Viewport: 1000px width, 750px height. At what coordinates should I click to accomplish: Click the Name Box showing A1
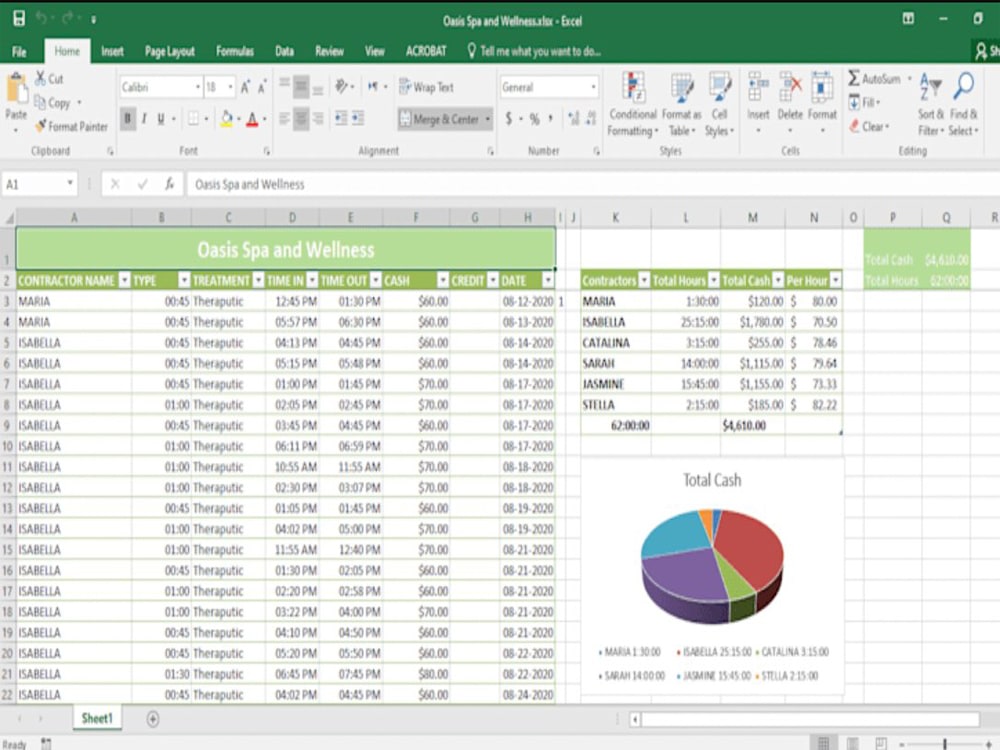click(x=35, y=184)
